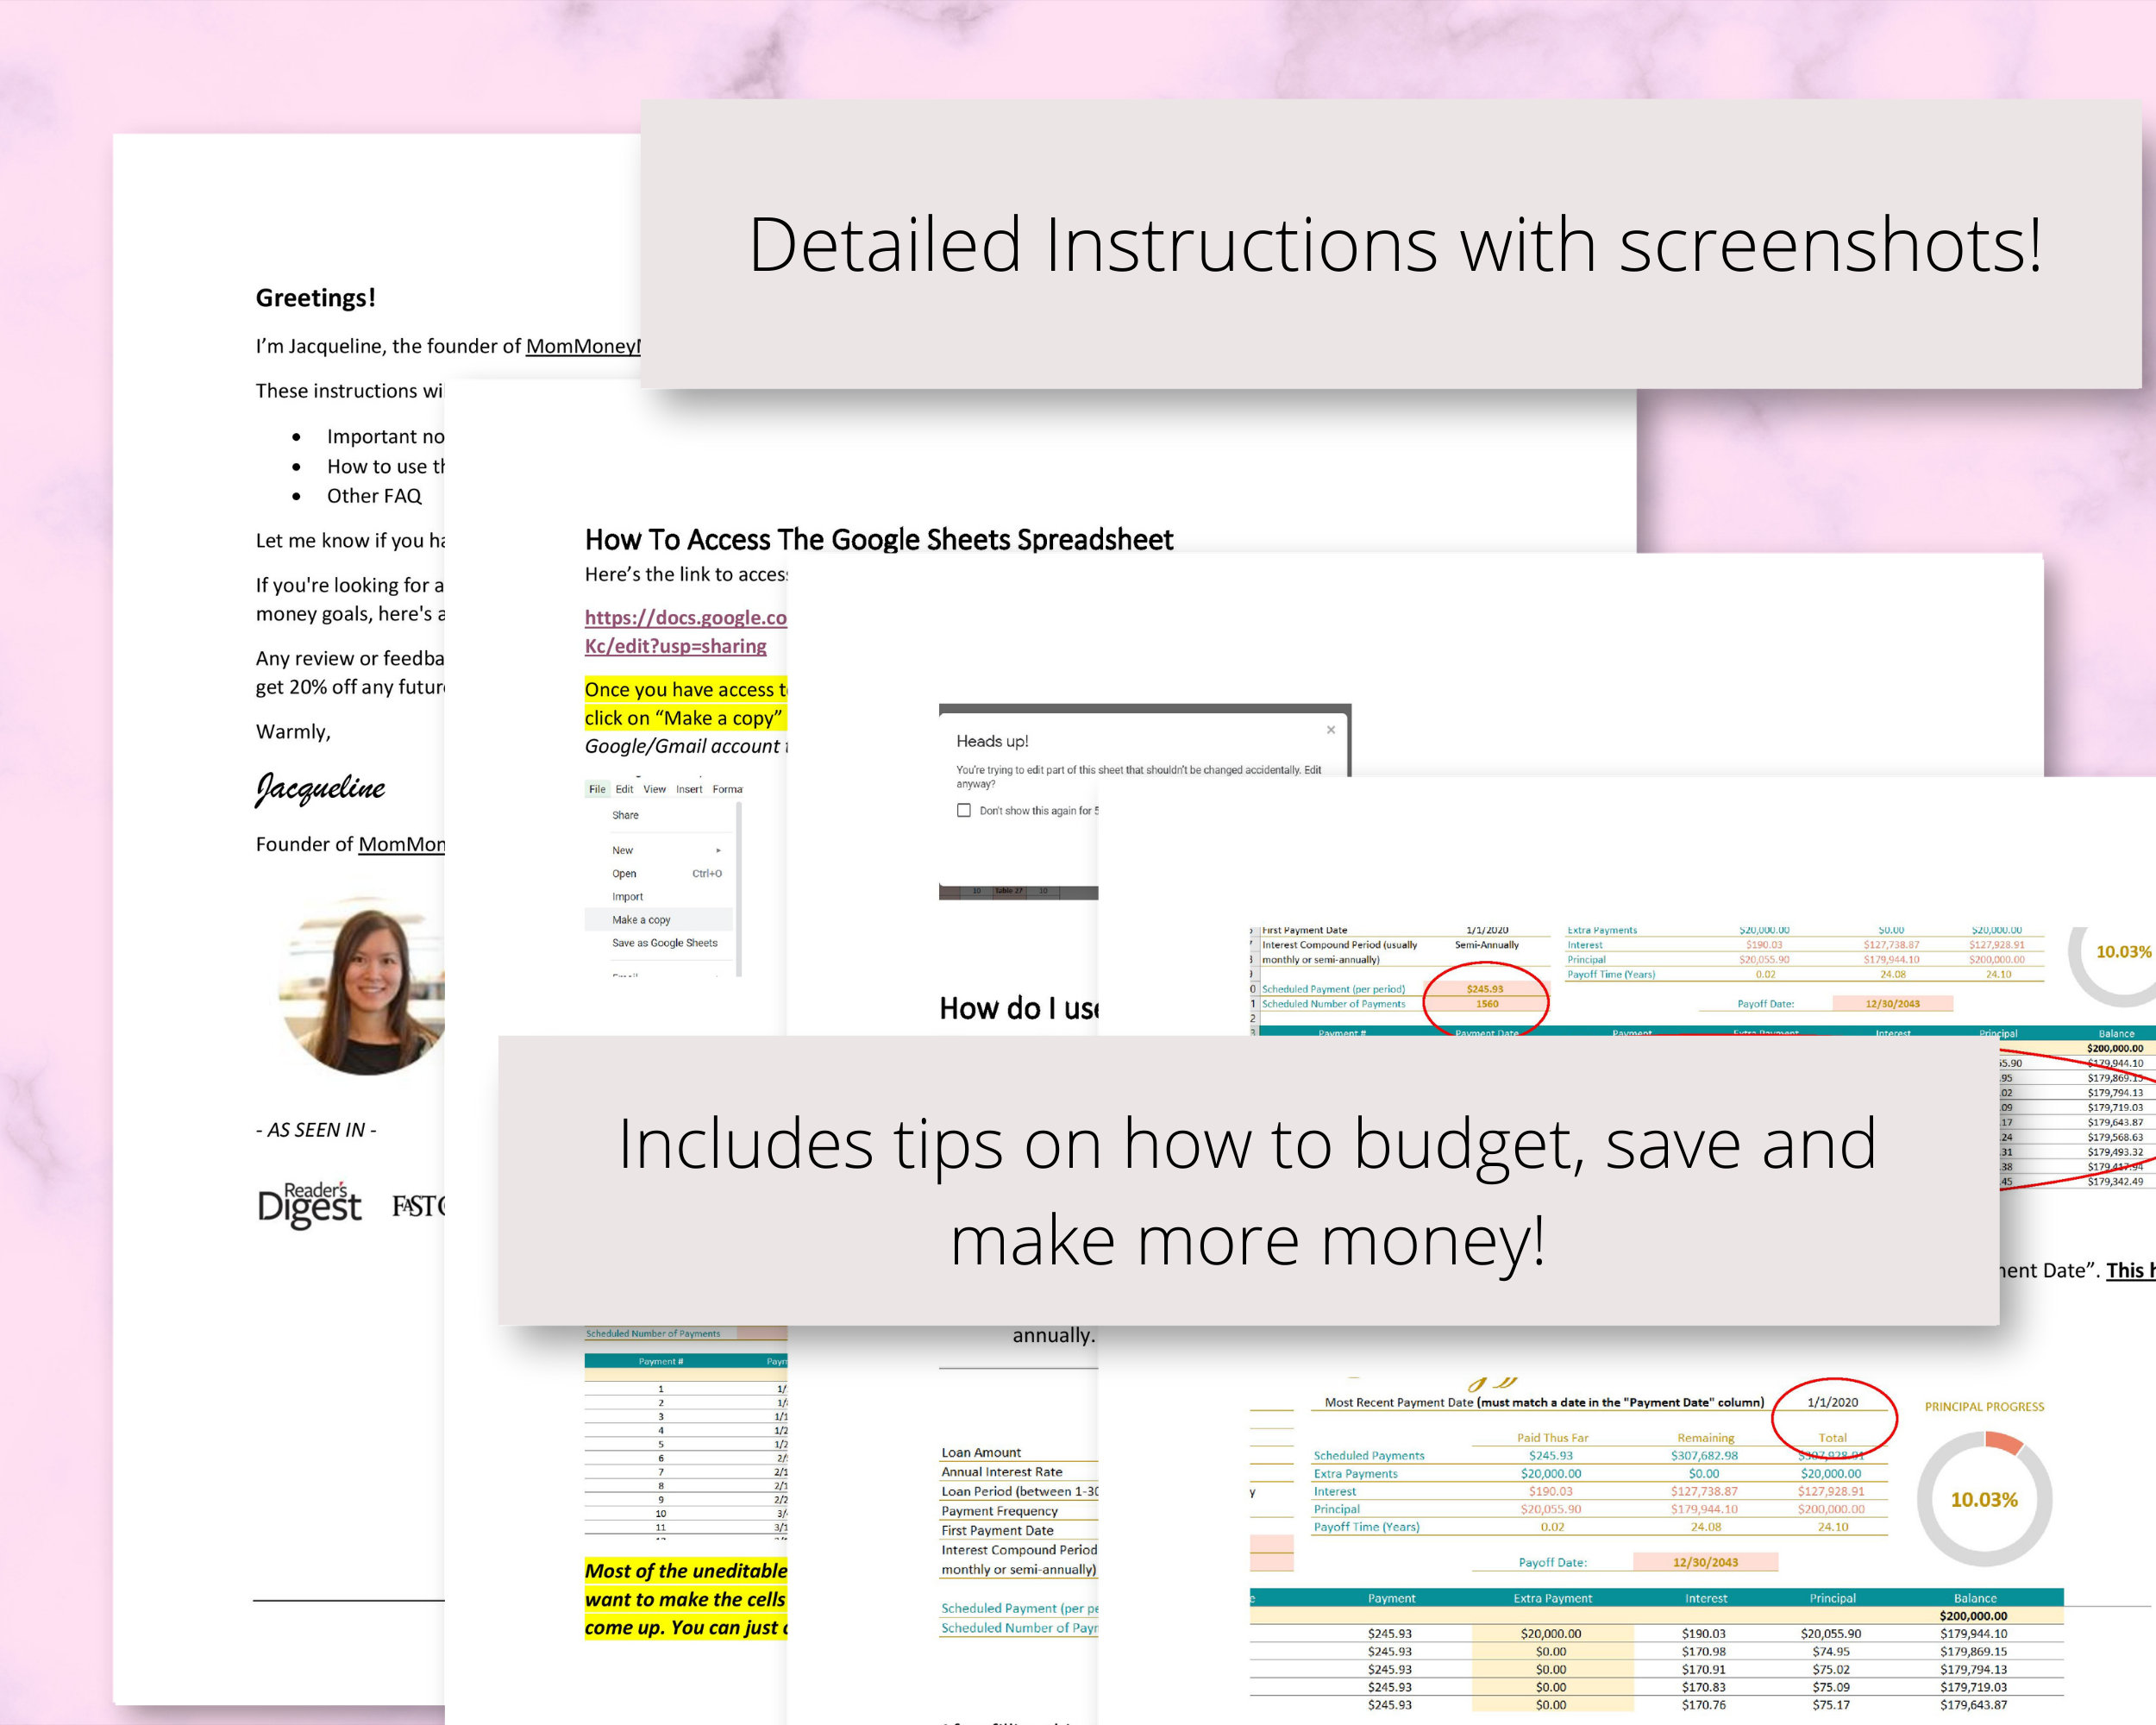The width and height of the screenshot is (2156, 1725).
Task: Open the MomMoney link in the greeting sentence
Action: pyautogui.click(x=583, y=346)
